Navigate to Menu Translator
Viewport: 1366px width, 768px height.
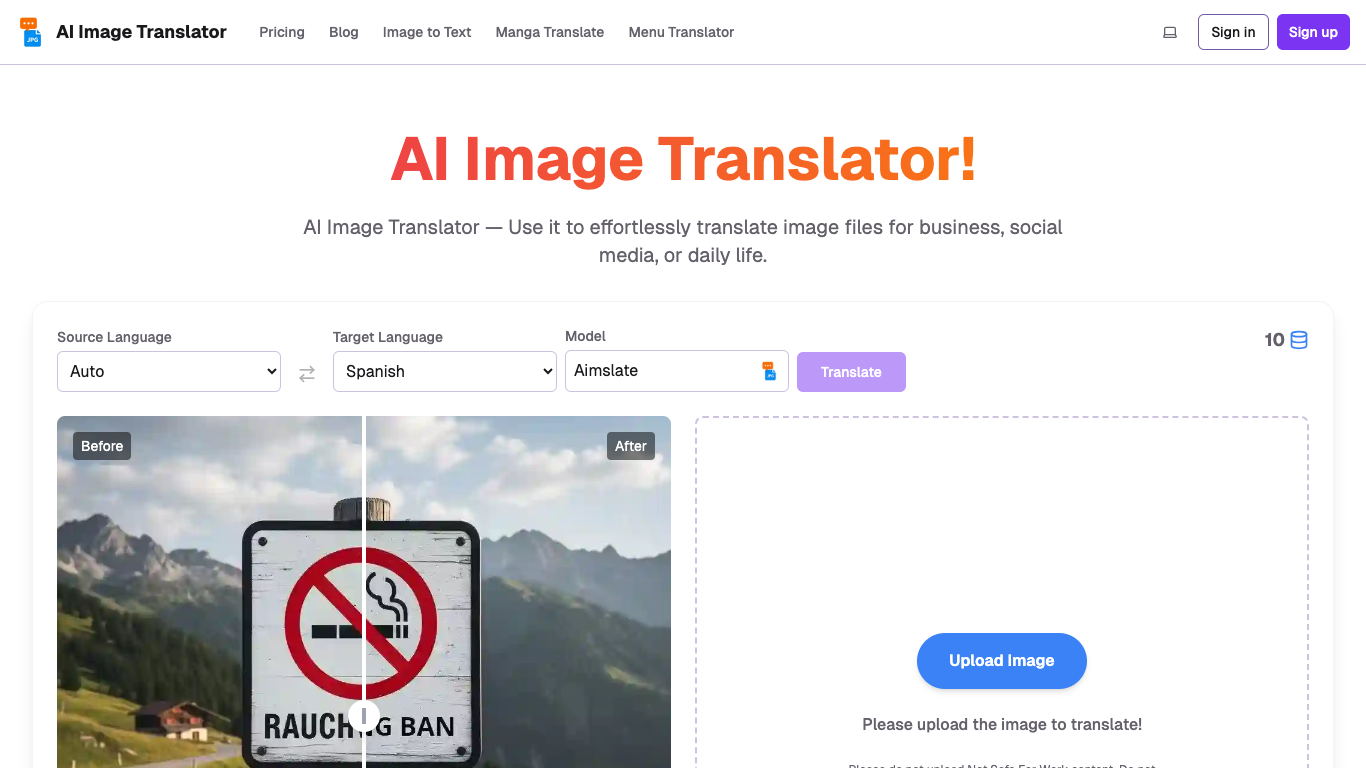point(681,32)
